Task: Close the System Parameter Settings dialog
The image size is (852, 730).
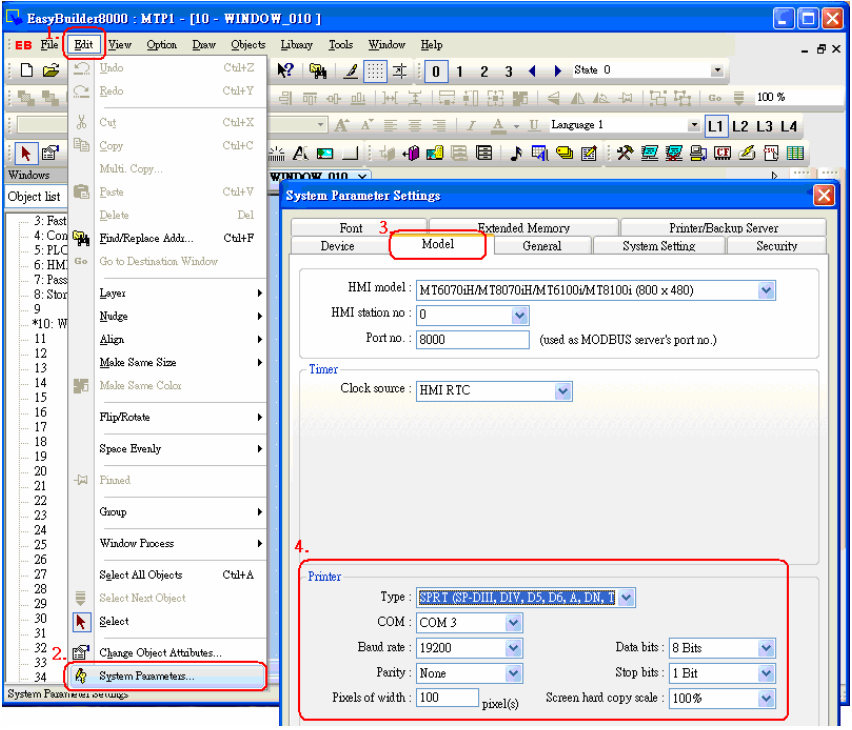Action: [x=824, y=195]
